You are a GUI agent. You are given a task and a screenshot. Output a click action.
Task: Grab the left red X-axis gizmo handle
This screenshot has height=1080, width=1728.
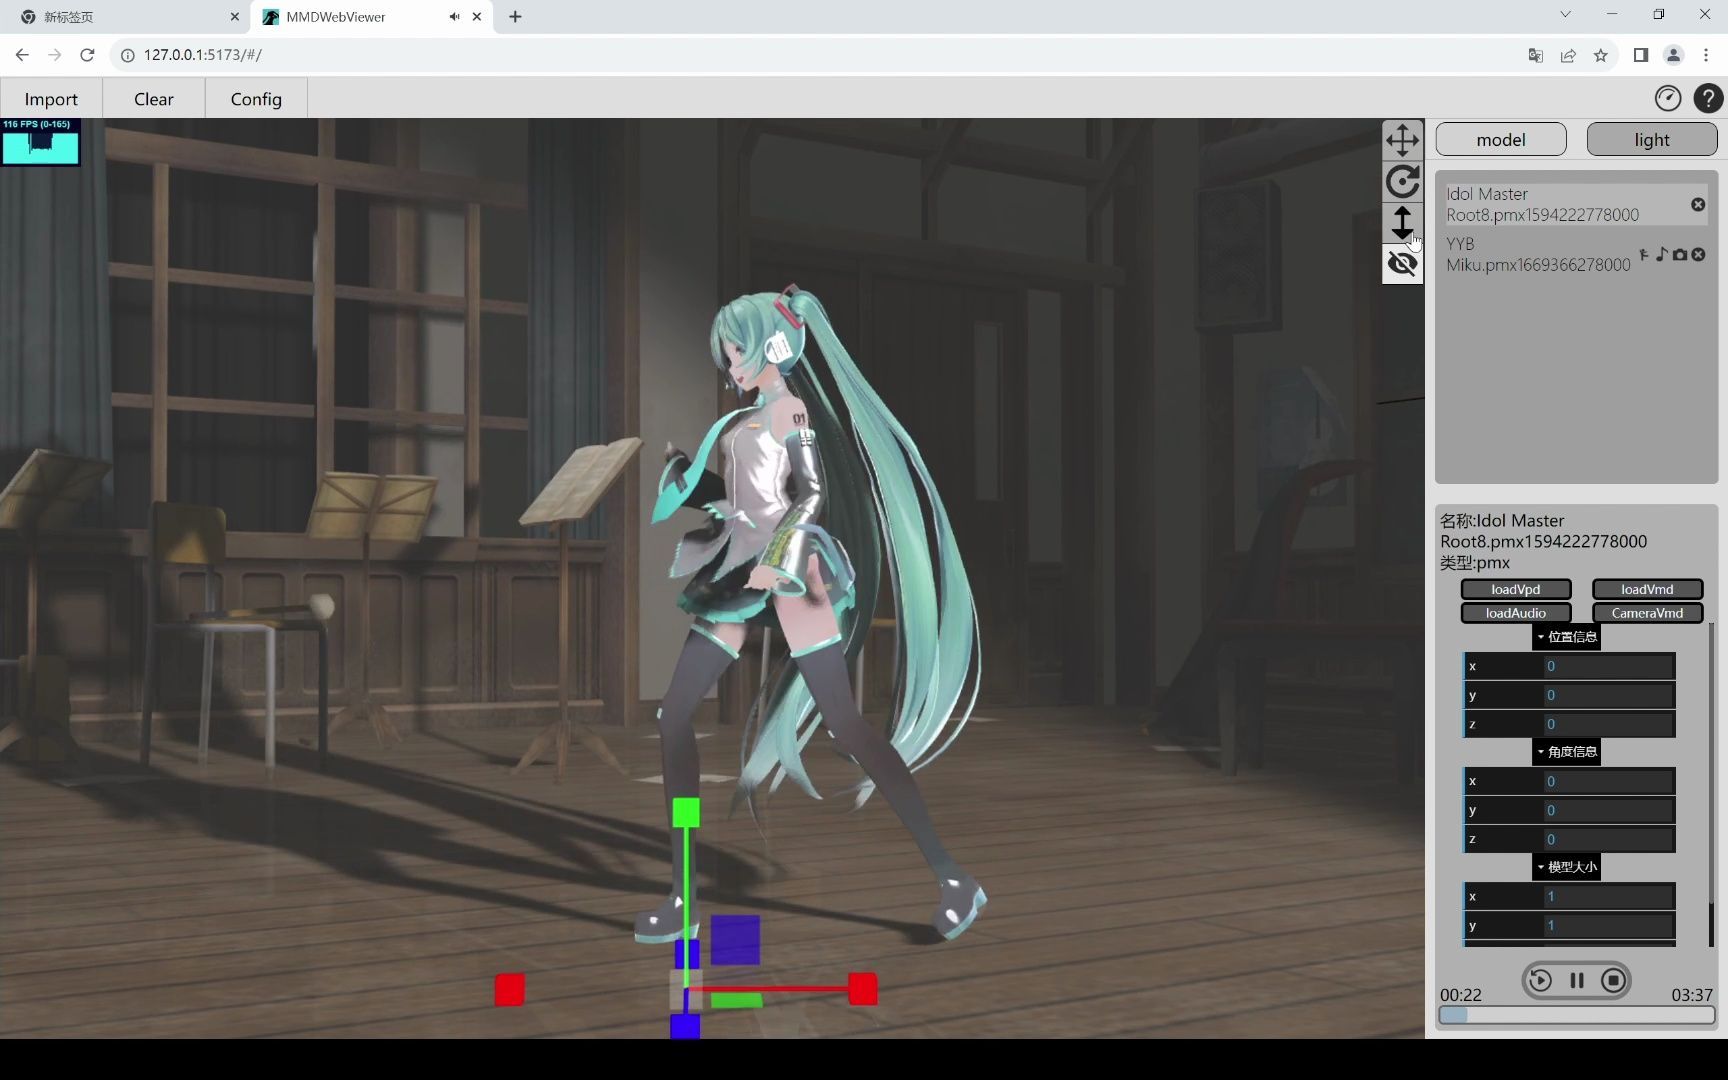(x=510, y=990)
